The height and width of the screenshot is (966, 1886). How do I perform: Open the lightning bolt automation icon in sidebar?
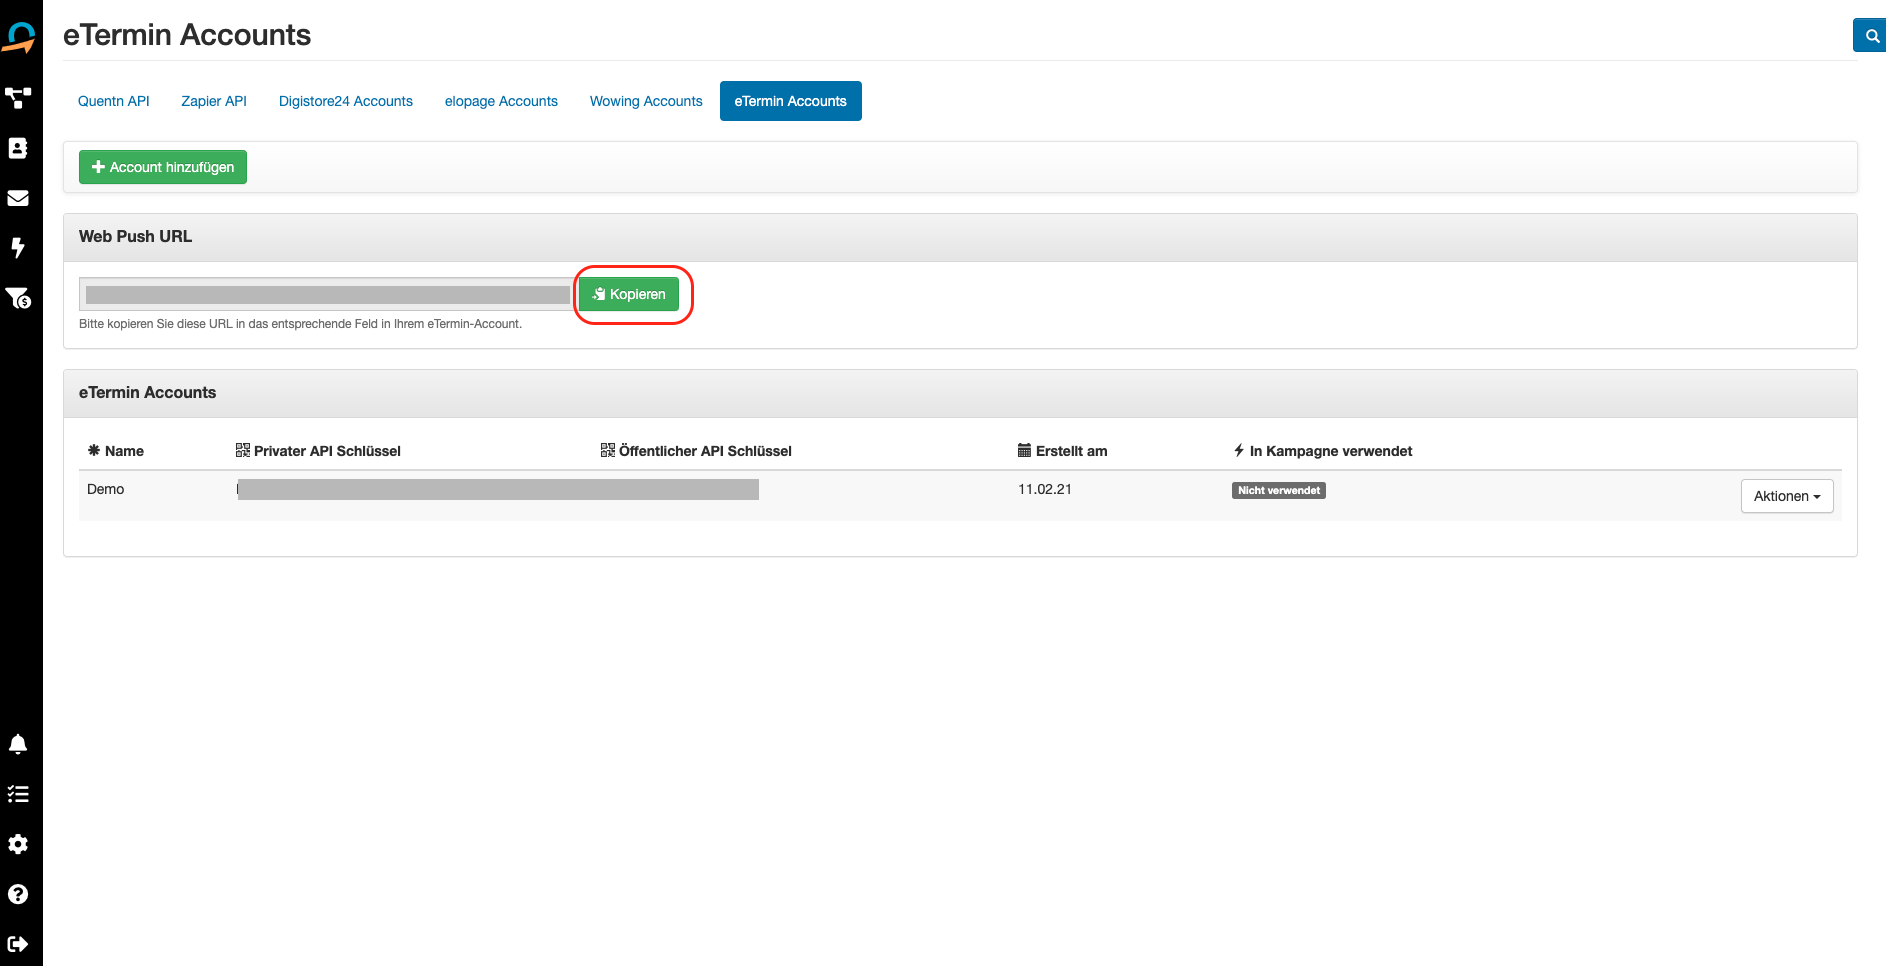click(x=18, y=248)
